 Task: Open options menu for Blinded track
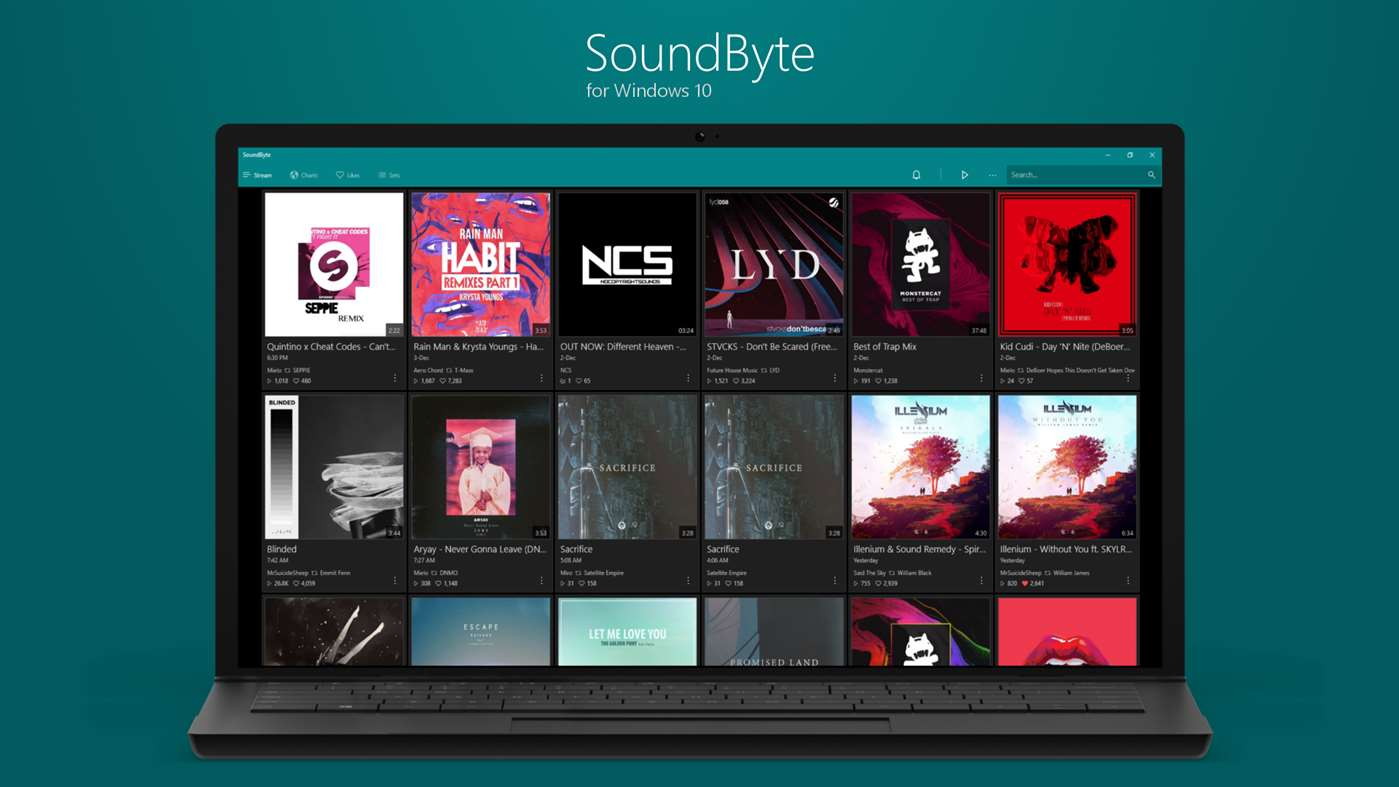395,580
